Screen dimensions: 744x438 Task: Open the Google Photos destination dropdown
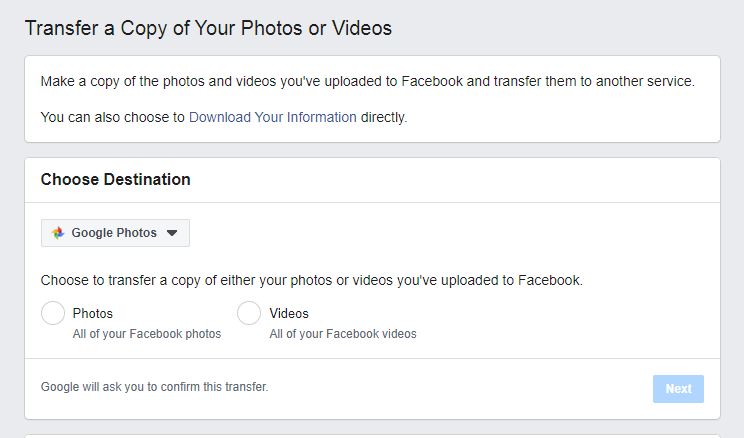115,233
